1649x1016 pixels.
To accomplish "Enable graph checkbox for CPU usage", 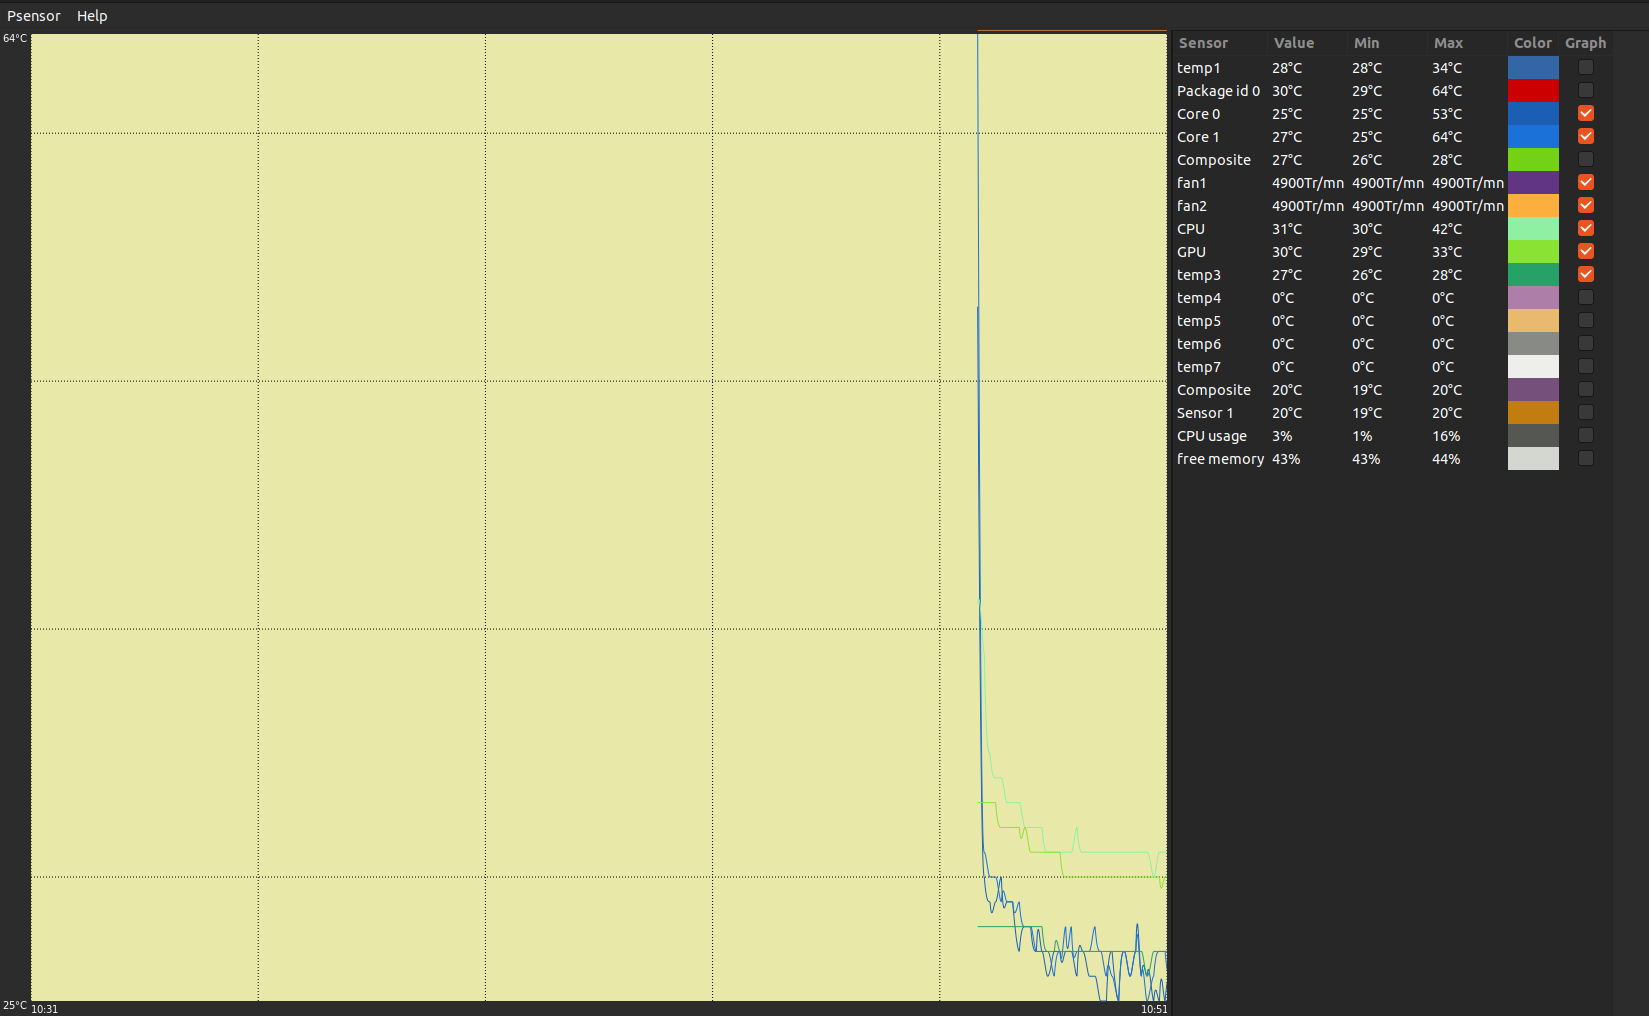I will tap(1585, 435).
